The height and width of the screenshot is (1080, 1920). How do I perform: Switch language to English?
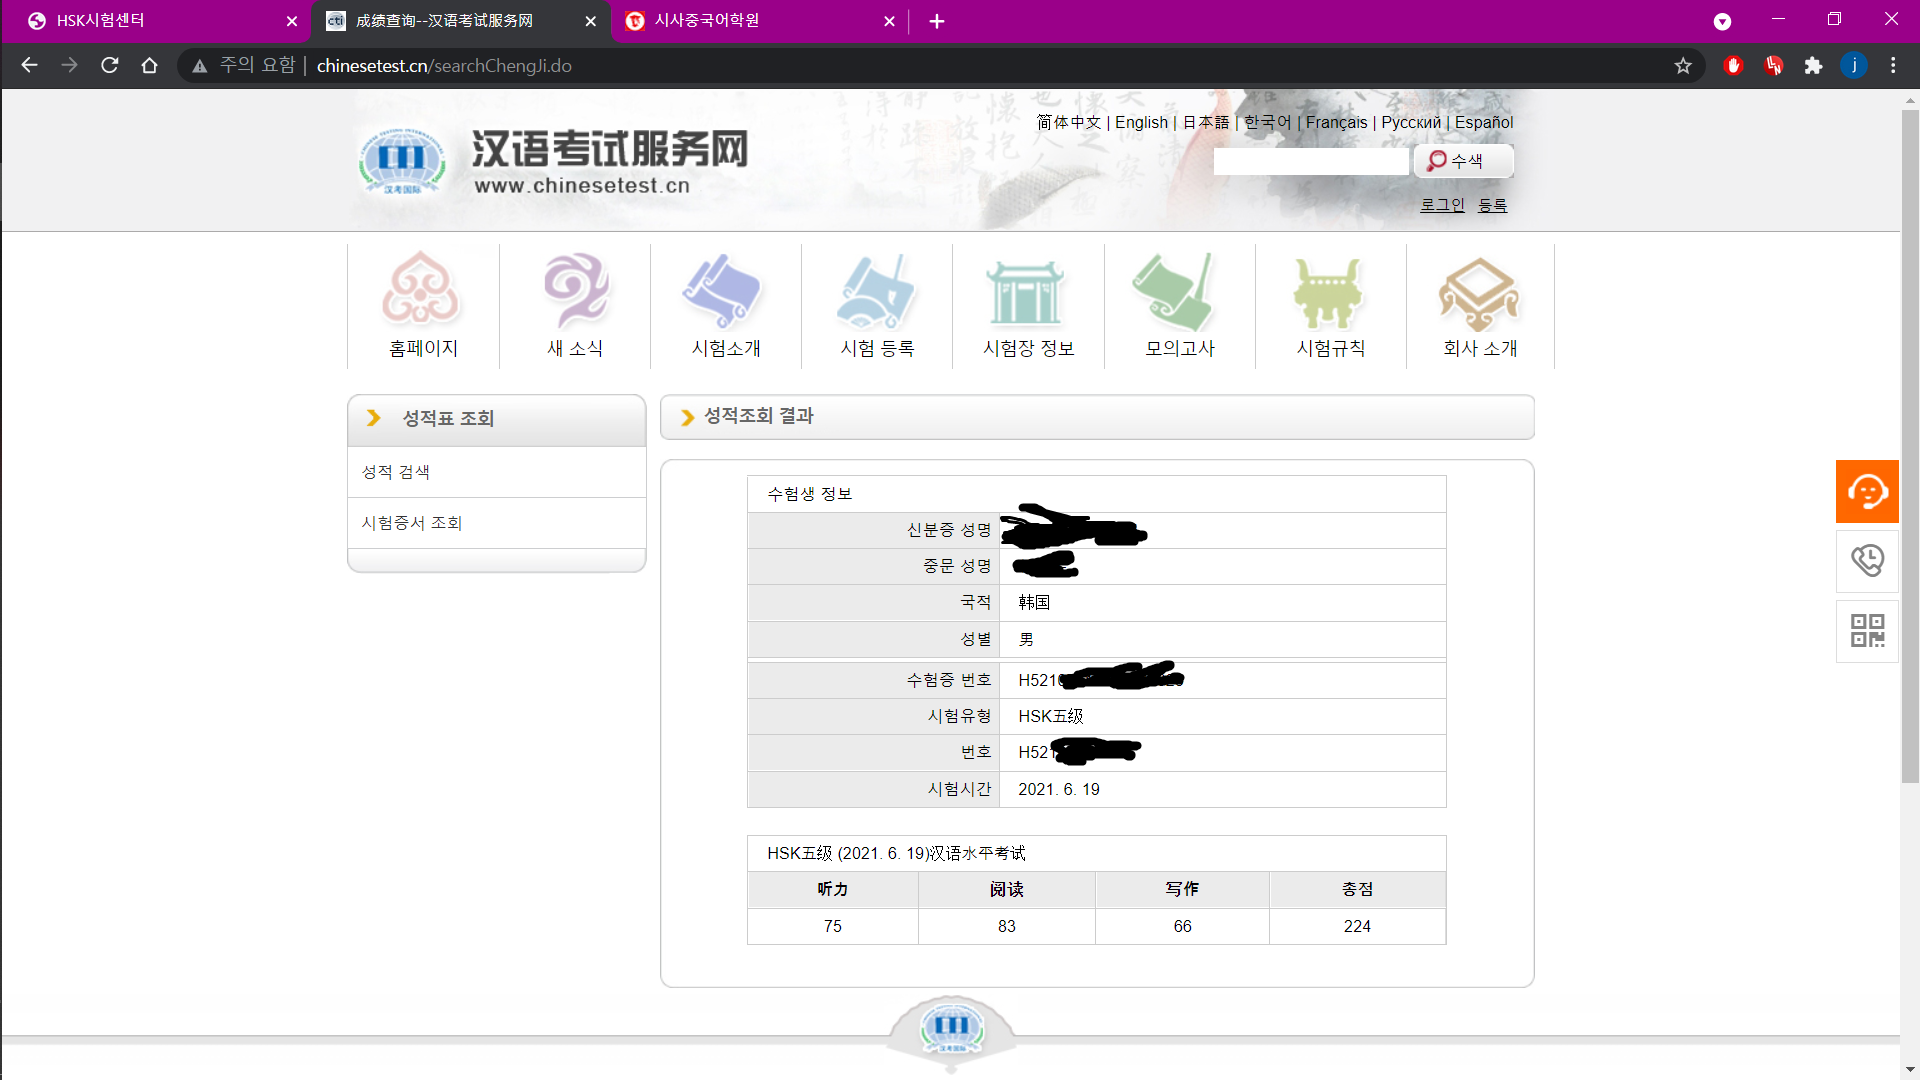point(1141,122)
